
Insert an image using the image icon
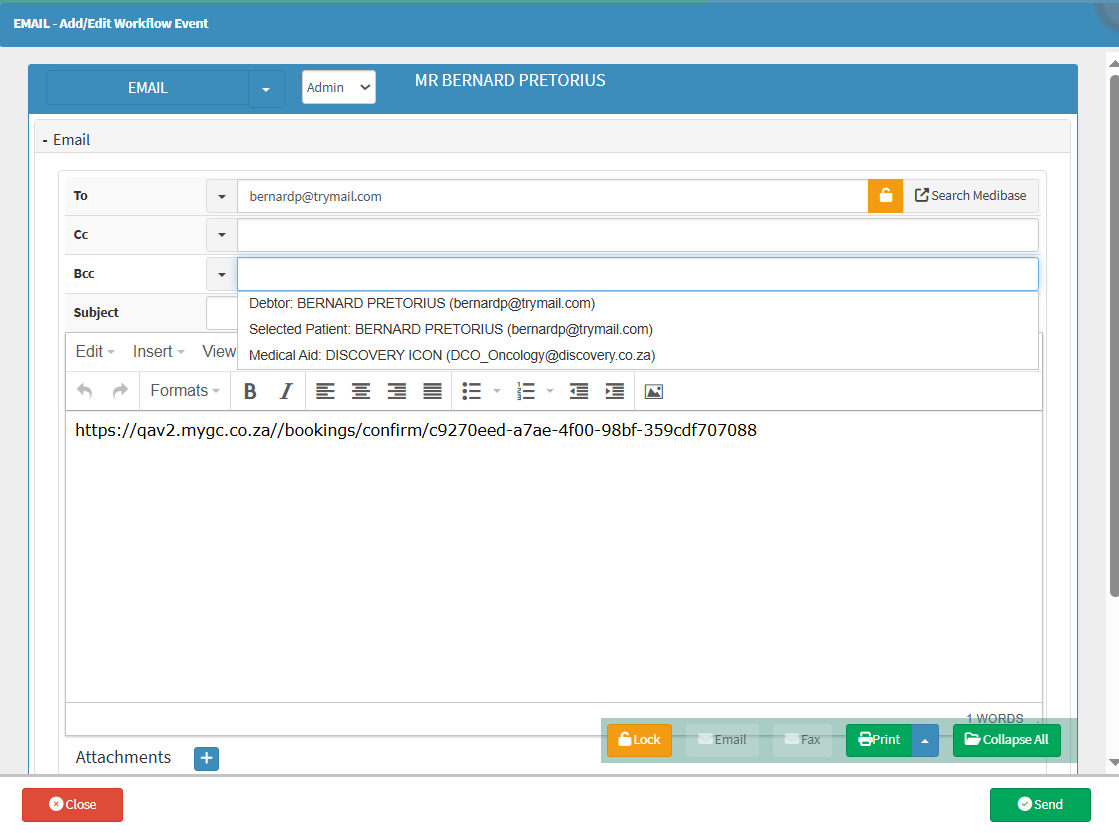pos(653,391)
